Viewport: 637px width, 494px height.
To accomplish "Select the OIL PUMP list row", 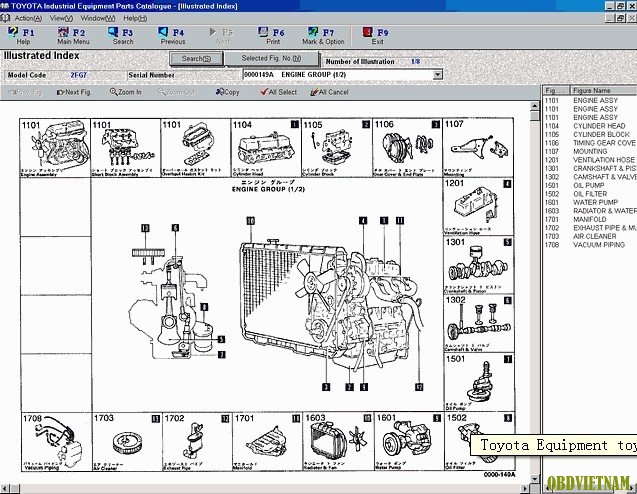I will 590,185.
